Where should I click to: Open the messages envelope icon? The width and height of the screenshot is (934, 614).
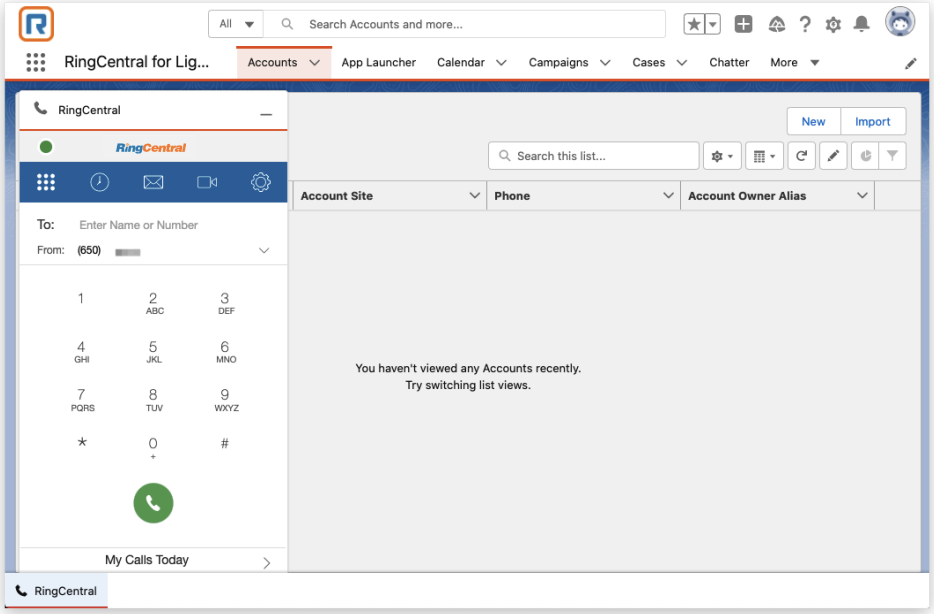coord(153,182)
